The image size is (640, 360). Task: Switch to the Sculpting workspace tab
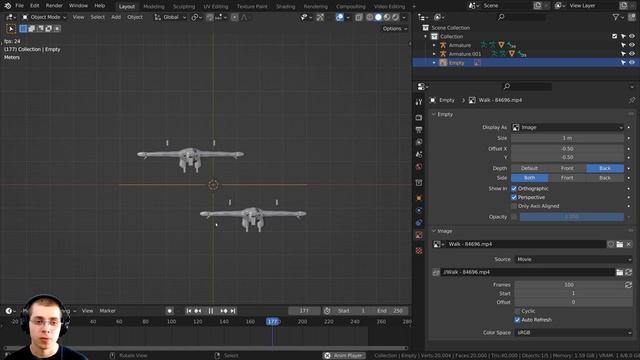(184, 7)
